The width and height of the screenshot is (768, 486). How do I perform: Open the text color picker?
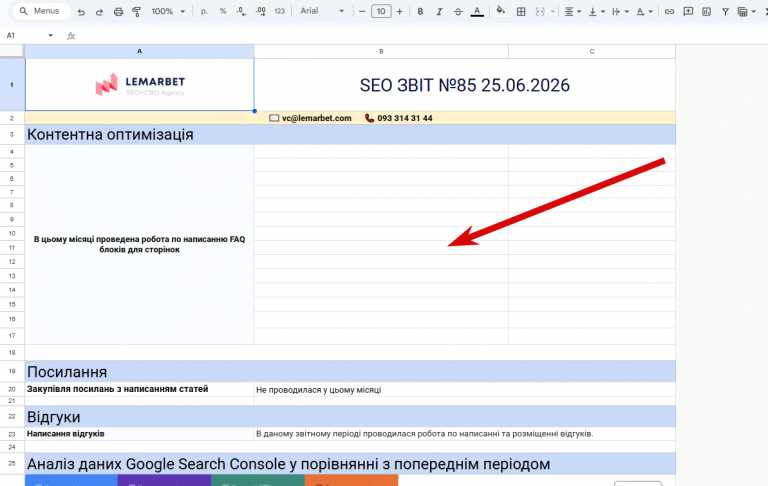477,11
